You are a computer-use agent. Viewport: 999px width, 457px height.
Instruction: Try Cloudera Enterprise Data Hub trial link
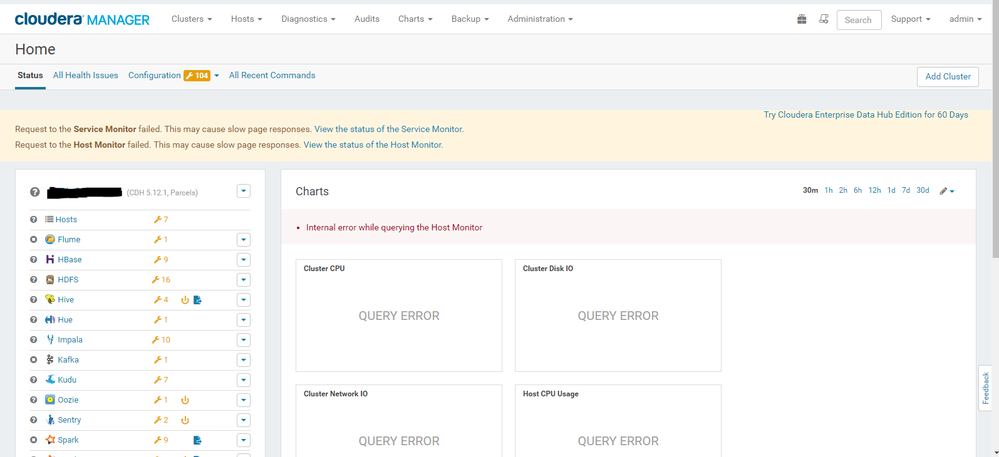866,115
